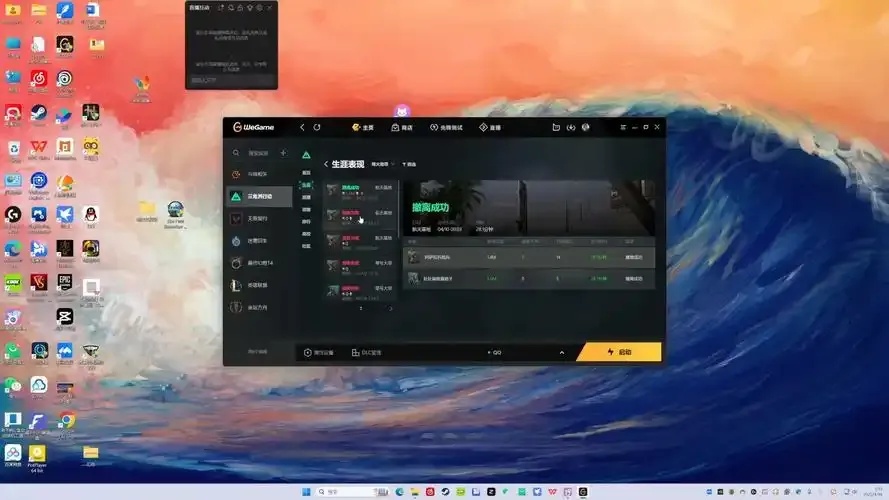Open the Delta Force globe desktop shortcut
Screen dimensions: 889x500
[175, 214]
